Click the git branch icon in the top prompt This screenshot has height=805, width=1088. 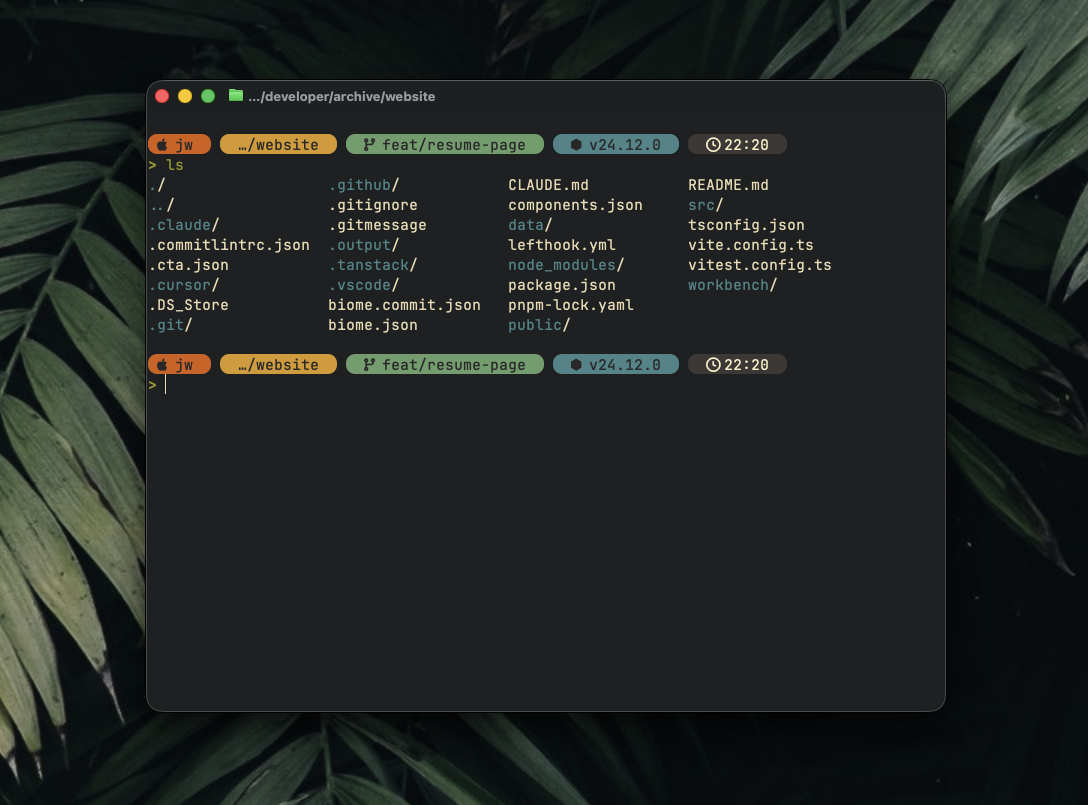point(369,145)
